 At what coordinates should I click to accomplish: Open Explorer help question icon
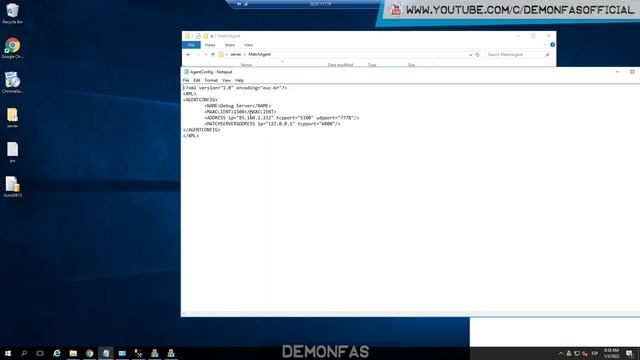pyautogui.click(x=552, y=45)
